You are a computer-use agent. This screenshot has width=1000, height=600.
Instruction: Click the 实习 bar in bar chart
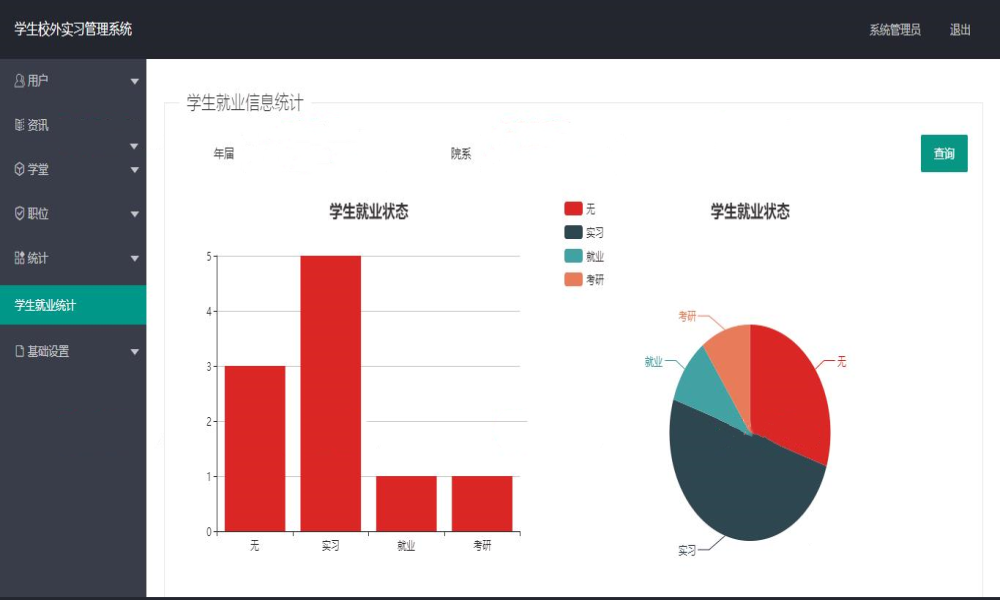click(x=330, y=393)
